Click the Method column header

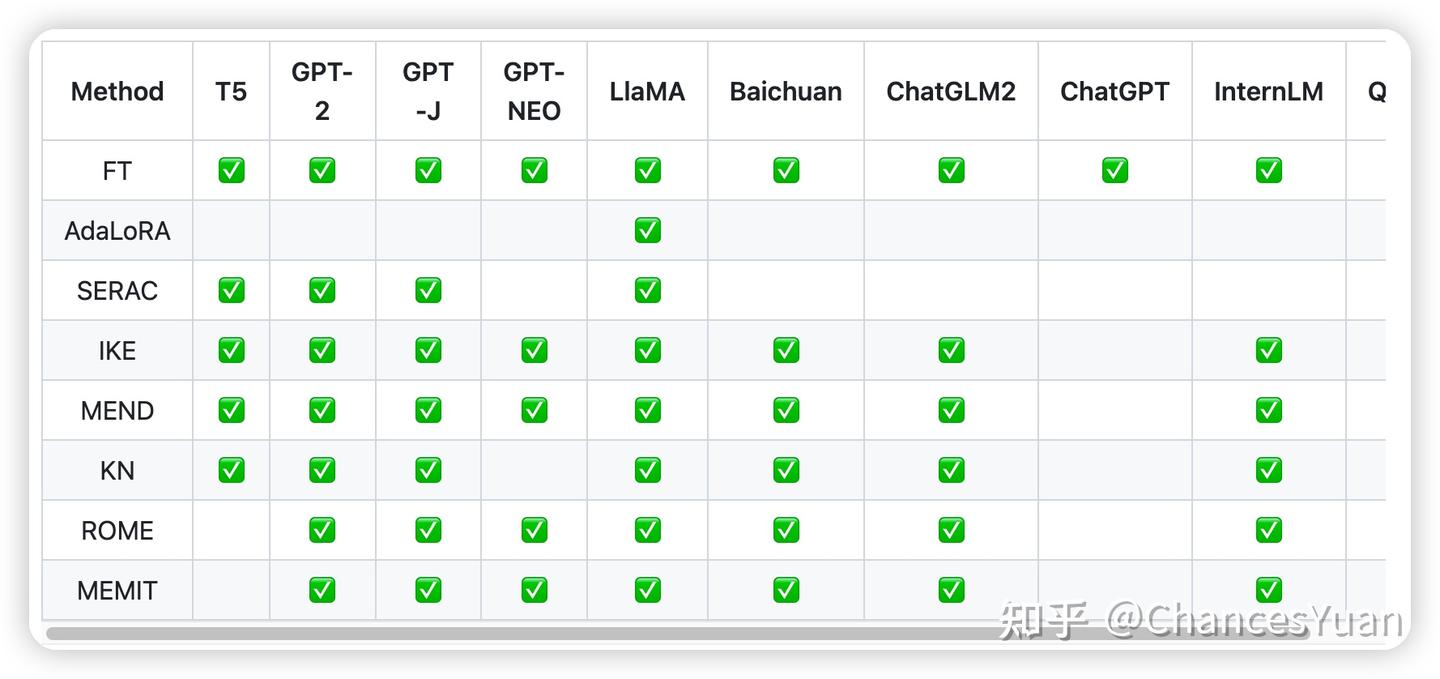[x=117, y=92]
